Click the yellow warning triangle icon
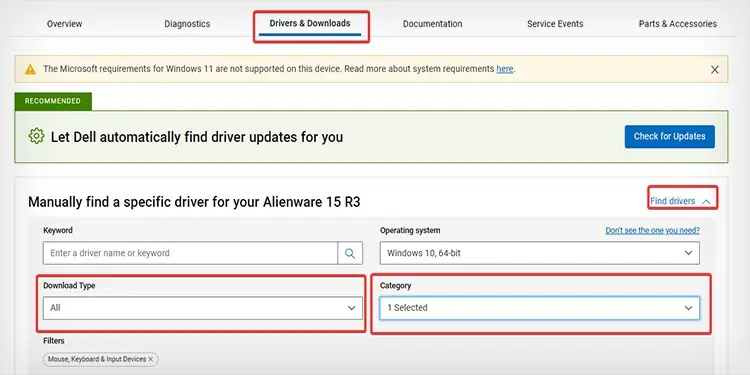Viewport: 750px width, 375px height. [x=30, y=69]
